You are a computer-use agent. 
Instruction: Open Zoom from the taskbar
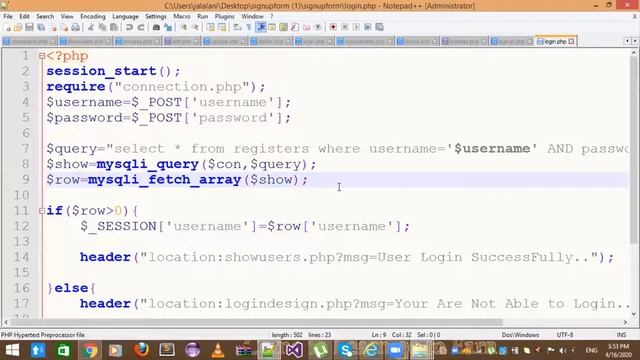point(396,350)
